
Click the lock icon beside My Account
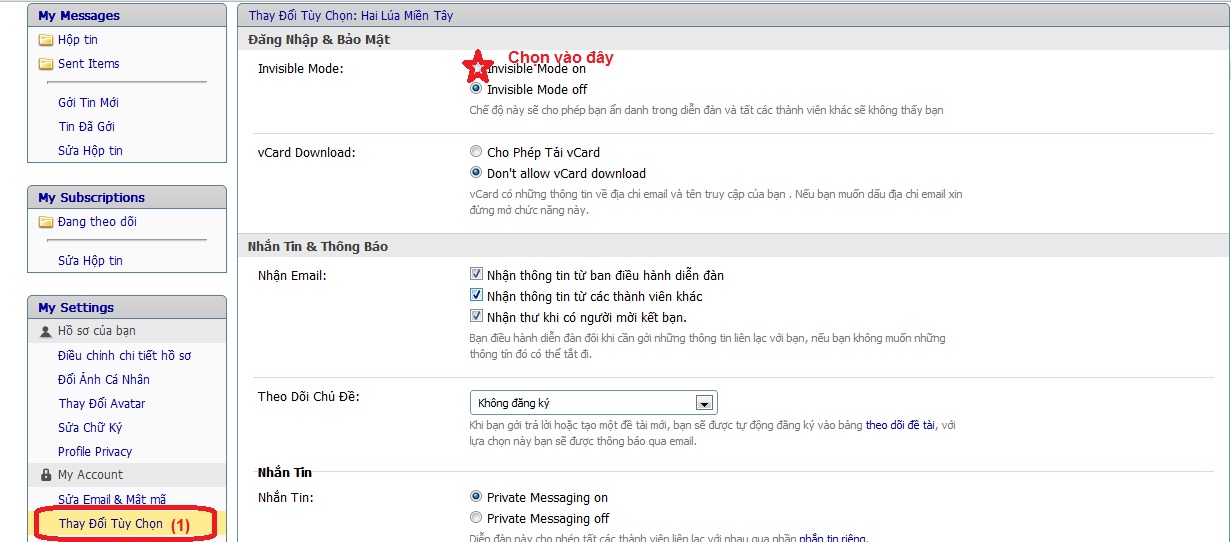pos(45,475)
